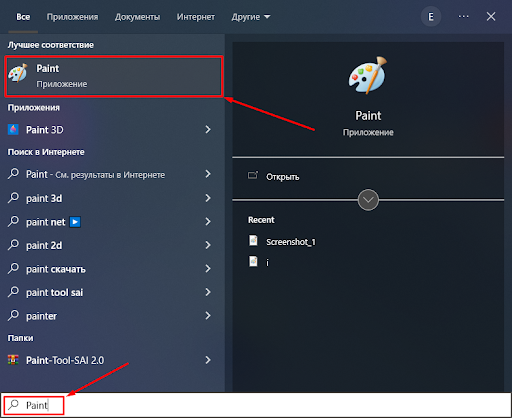The width and height of the screenshot is (512, 418).
Task: Open recent file named i
Action: tap(259, 262)
